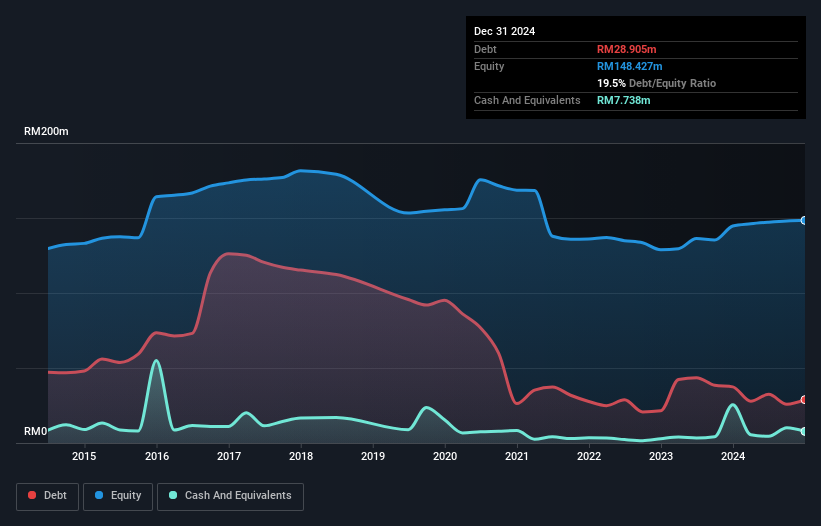821x526 pixels.
Task: Select the Cash endpoint marker at 2024
Action: point(804,431)
